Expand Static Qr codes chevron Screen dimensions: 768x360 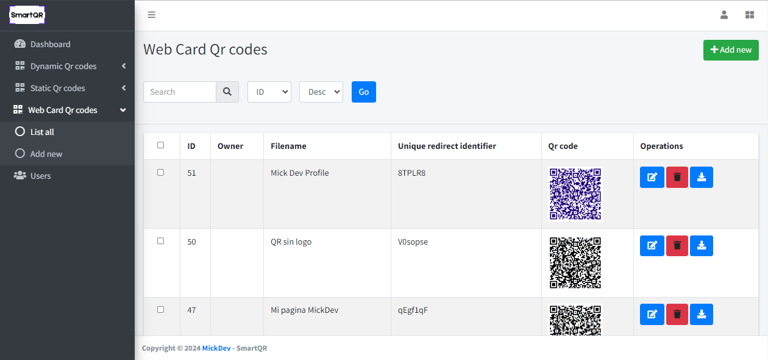[x=124, y=88]
